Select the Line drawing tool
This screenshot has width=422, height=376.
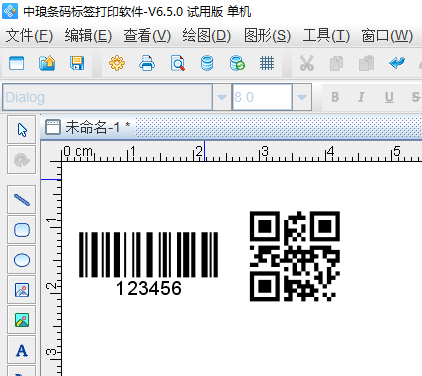[x=22, y=200]
